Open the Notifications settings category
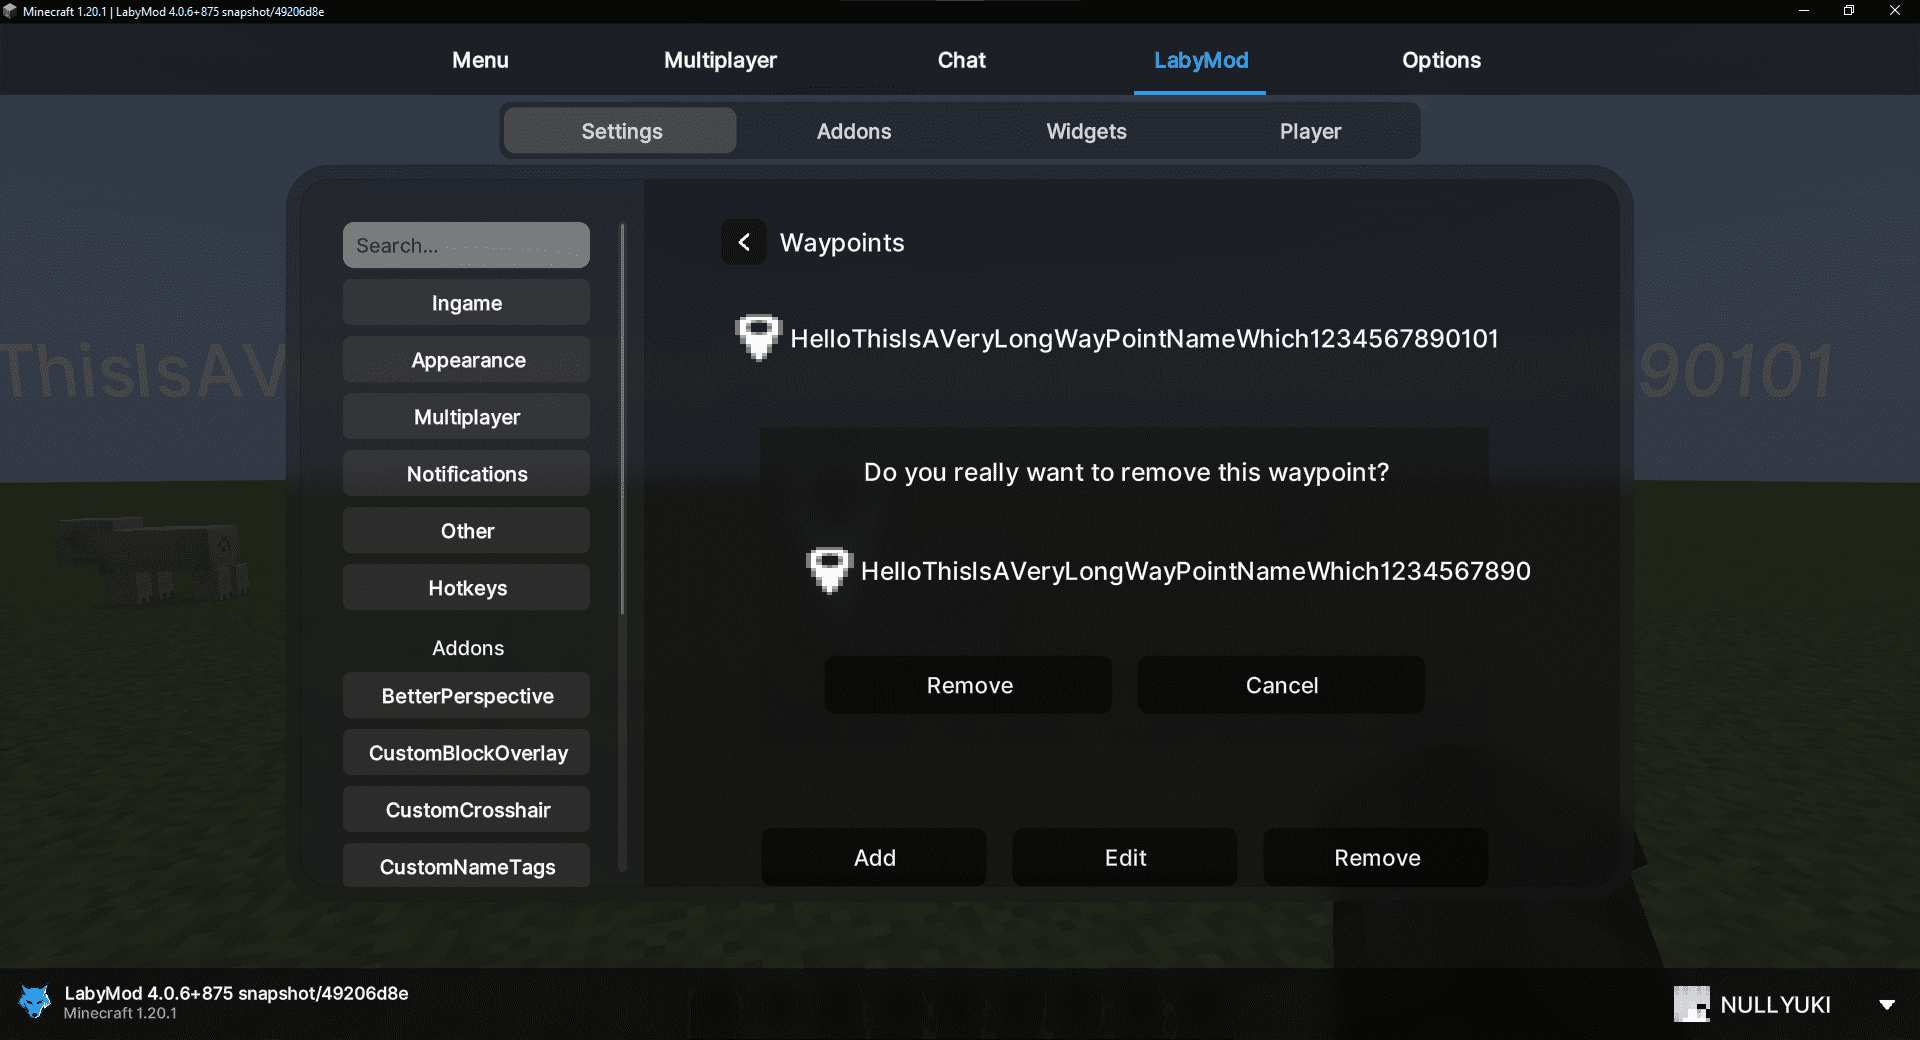 pyautogui.click(x=466, y=473)
